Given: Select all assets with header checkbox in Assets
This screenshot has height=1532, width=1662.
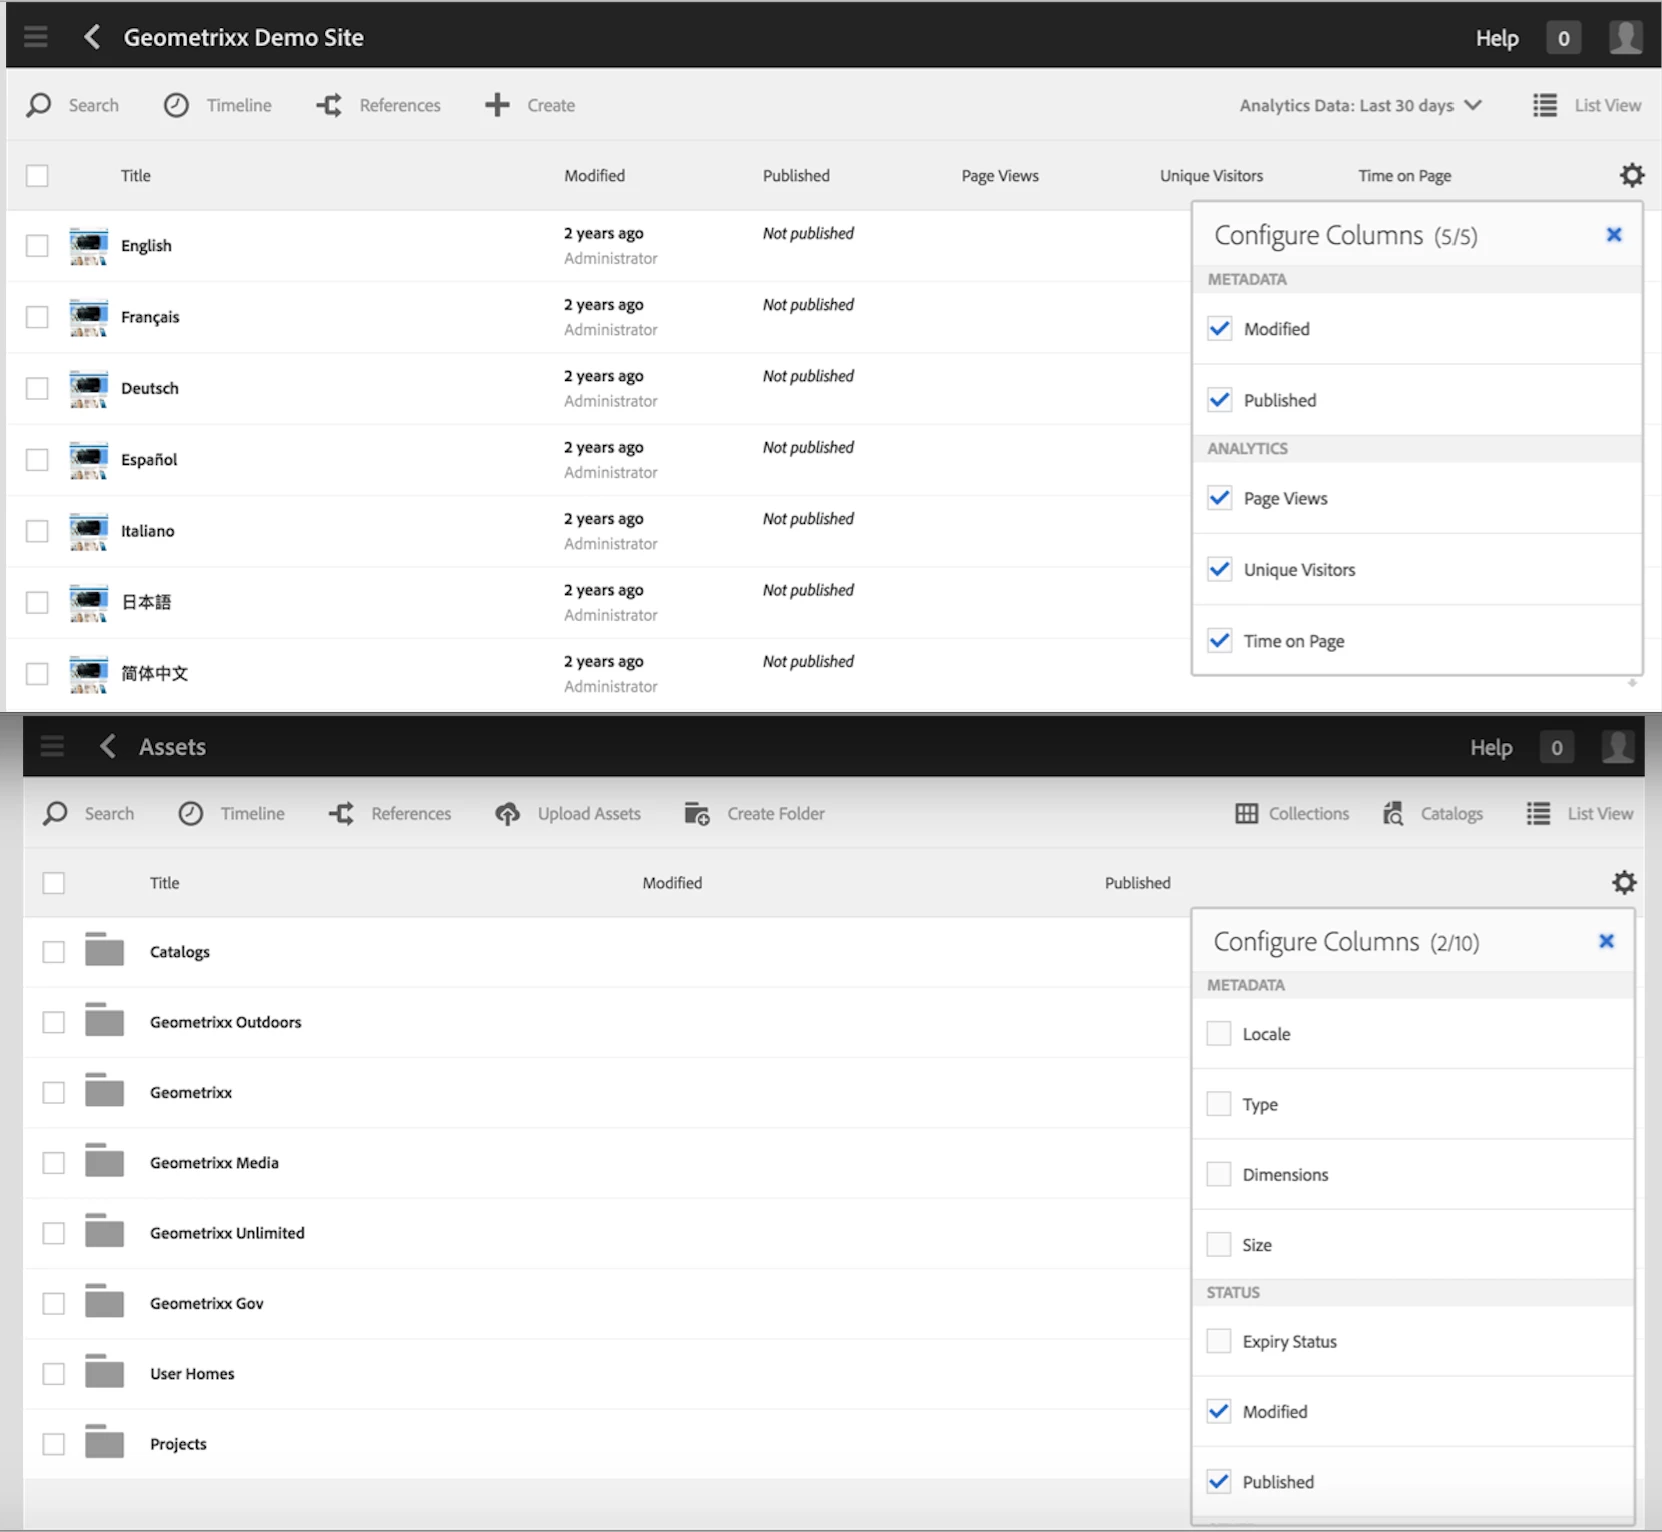Looking at the screenshot, I should (54, 882).
